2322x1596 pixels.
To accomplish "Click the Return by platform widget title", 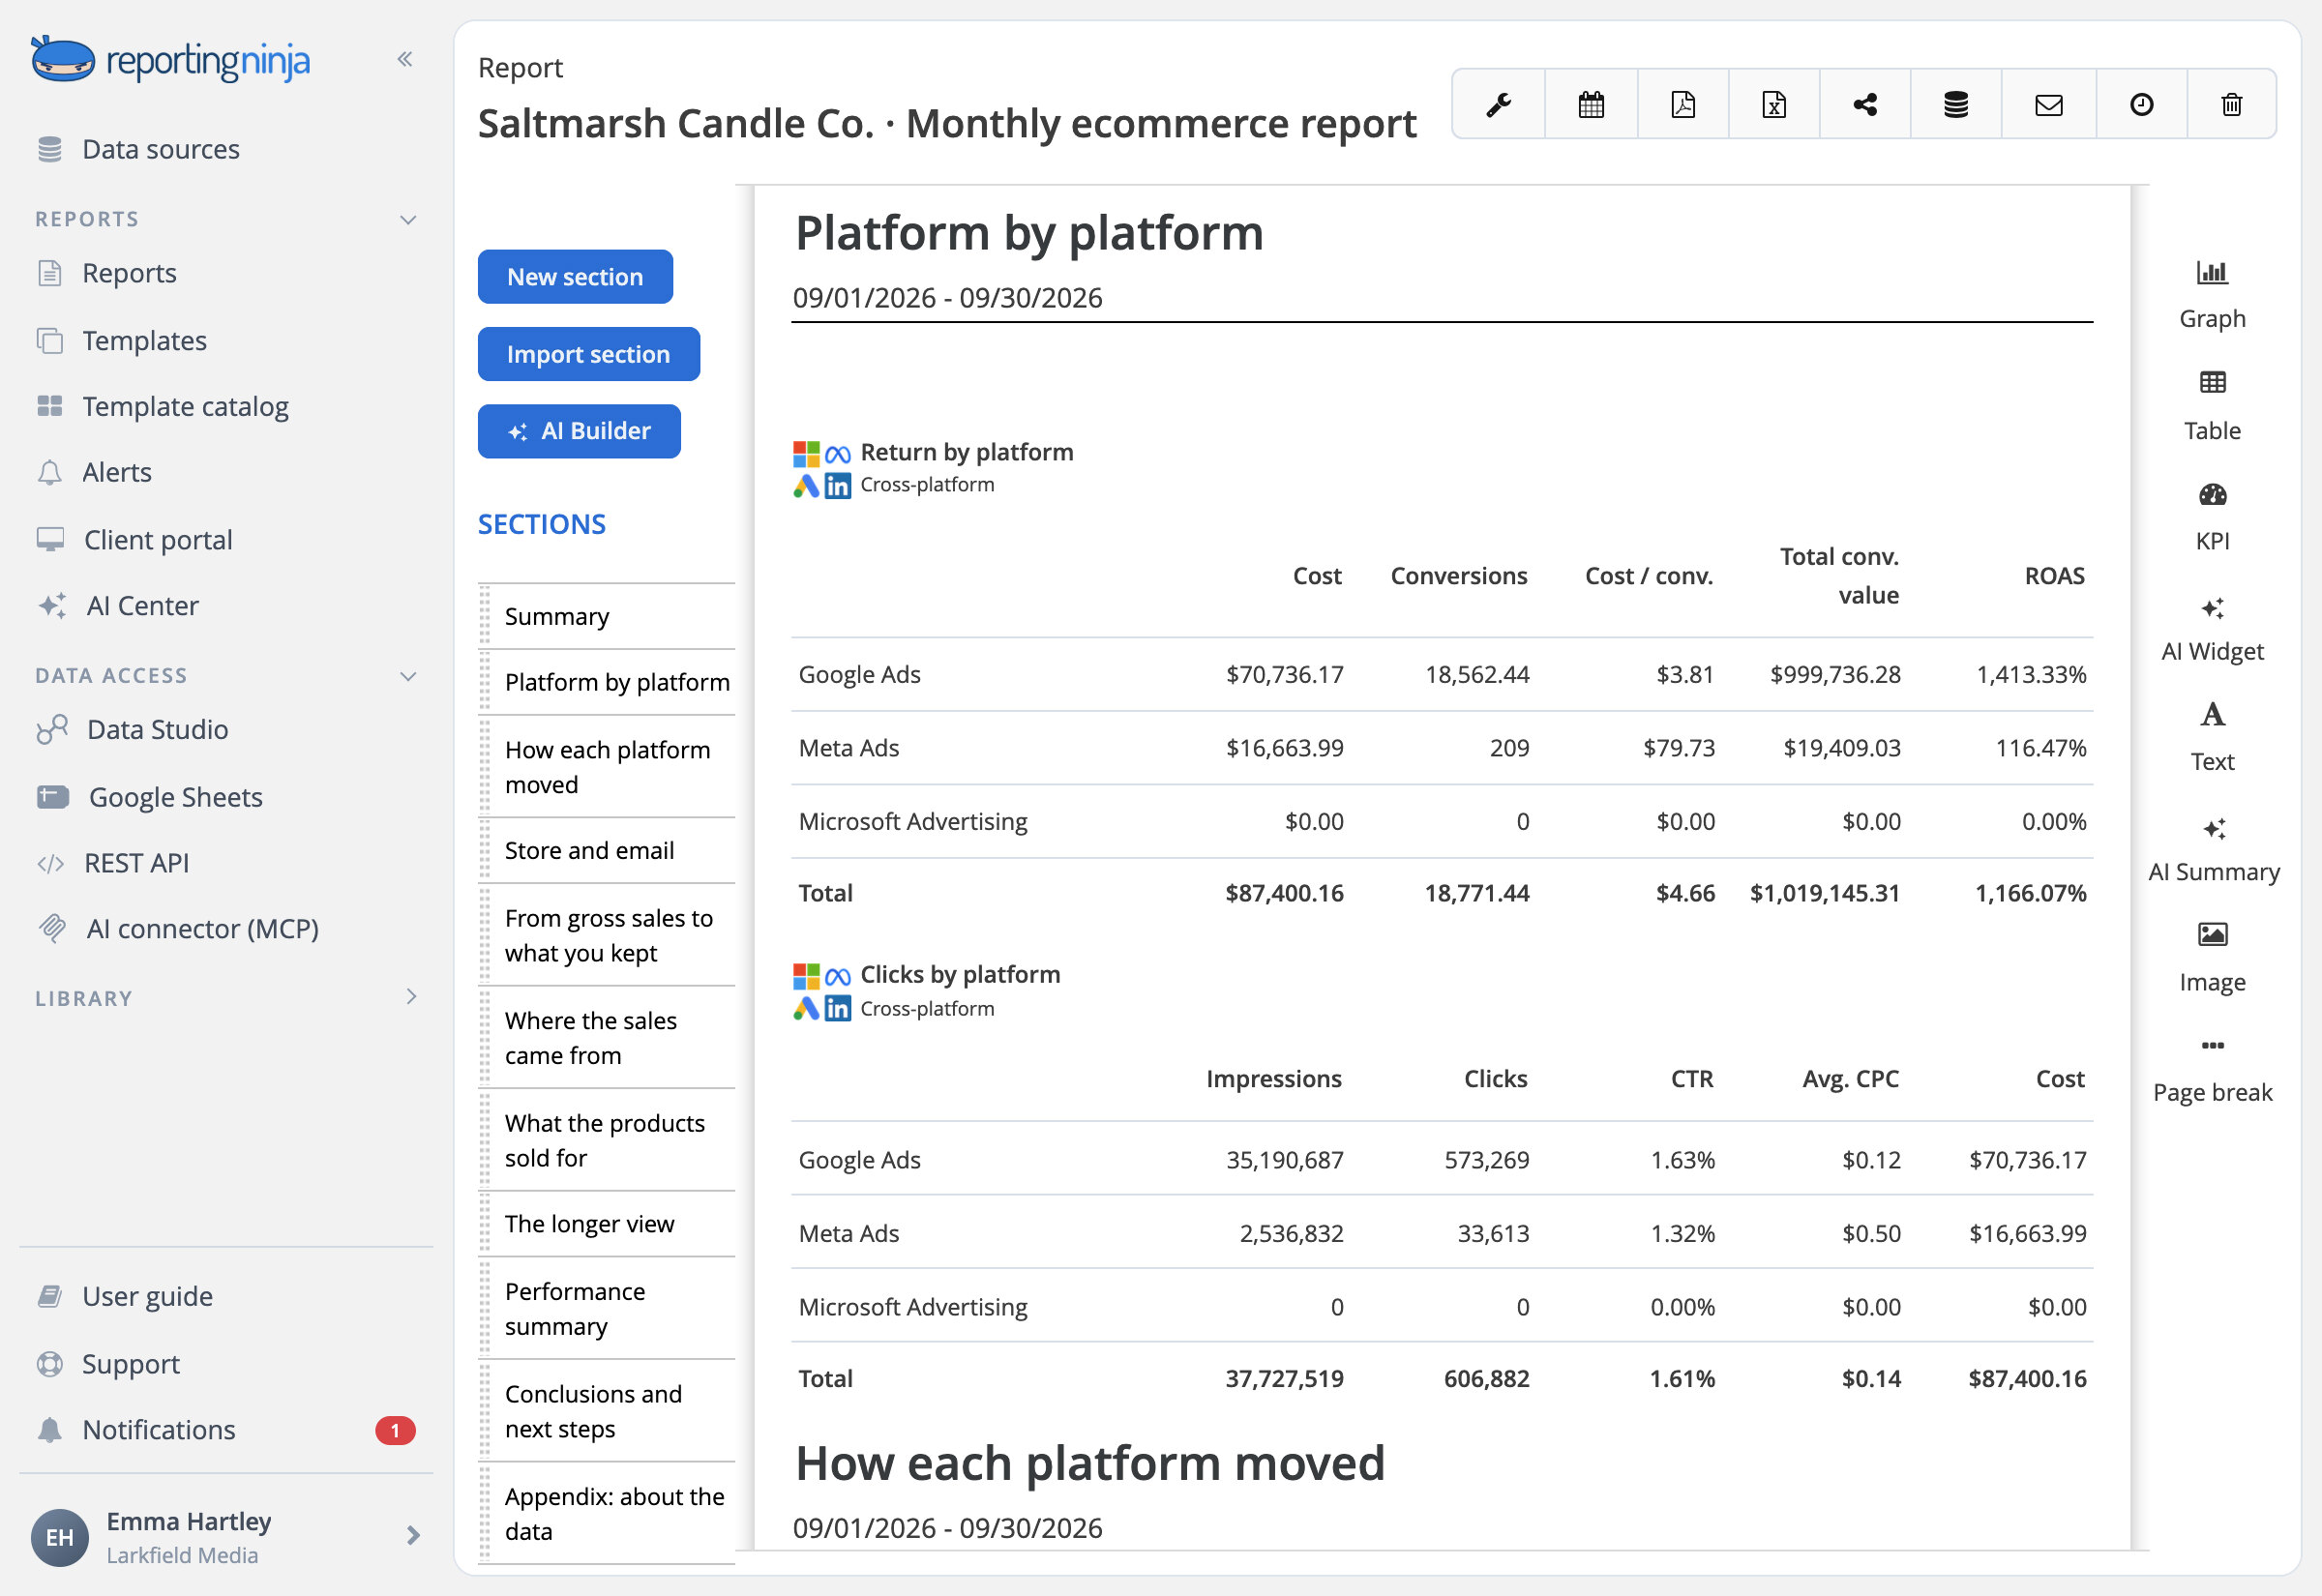I will (966, 452).
